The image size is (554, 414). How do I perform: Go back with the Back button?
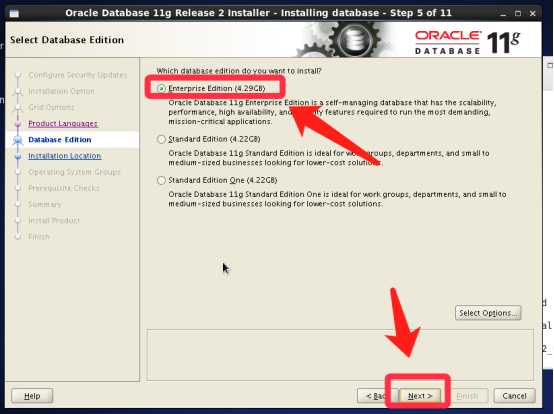[x=375, y=396]
